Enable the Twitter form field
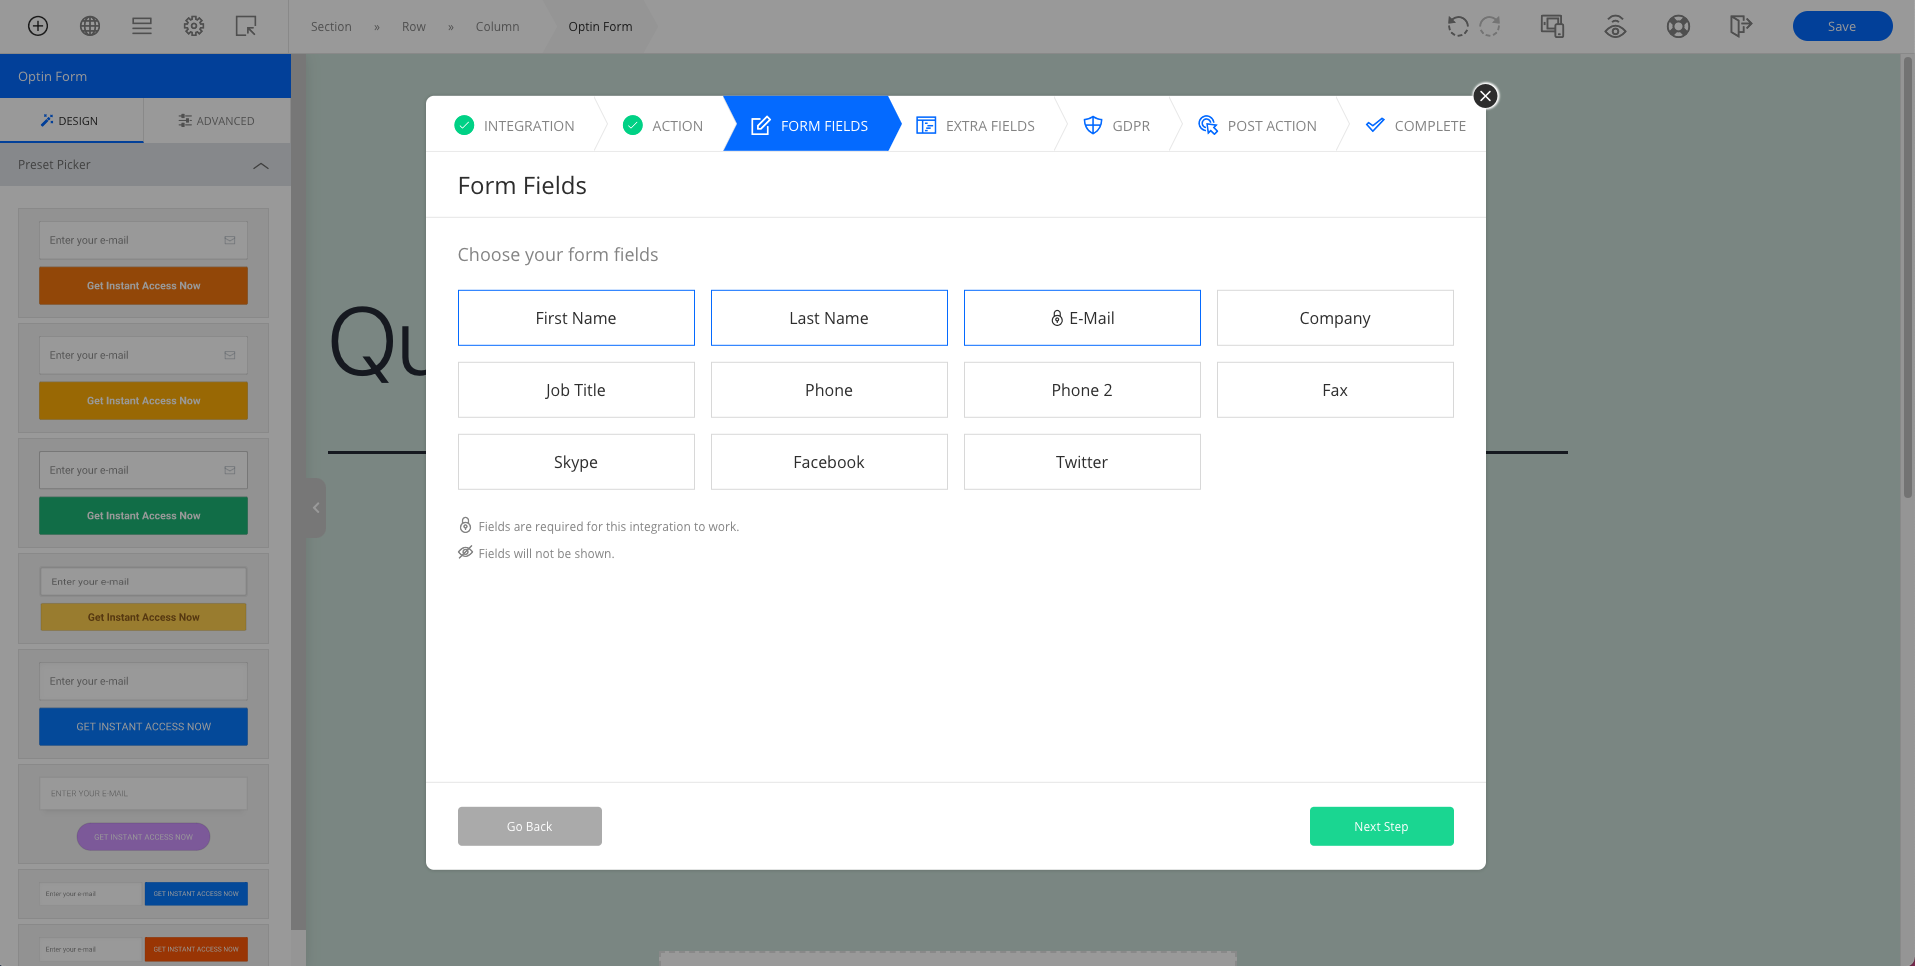1915x966 pixels. click(x=1081, y=462)
